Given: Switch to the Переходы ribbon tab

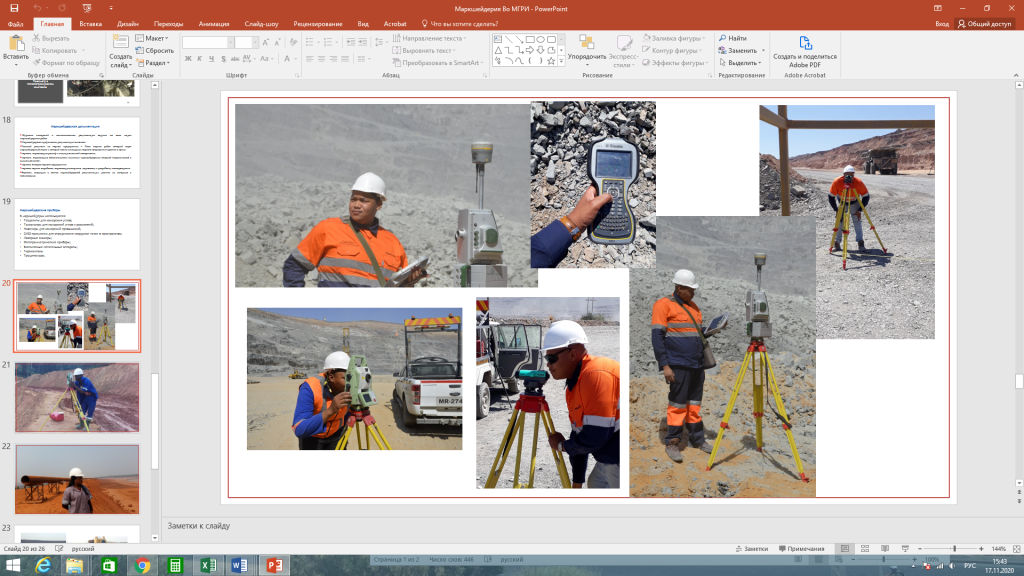Looking at the screenshot, I should click(x=168, y=24).
